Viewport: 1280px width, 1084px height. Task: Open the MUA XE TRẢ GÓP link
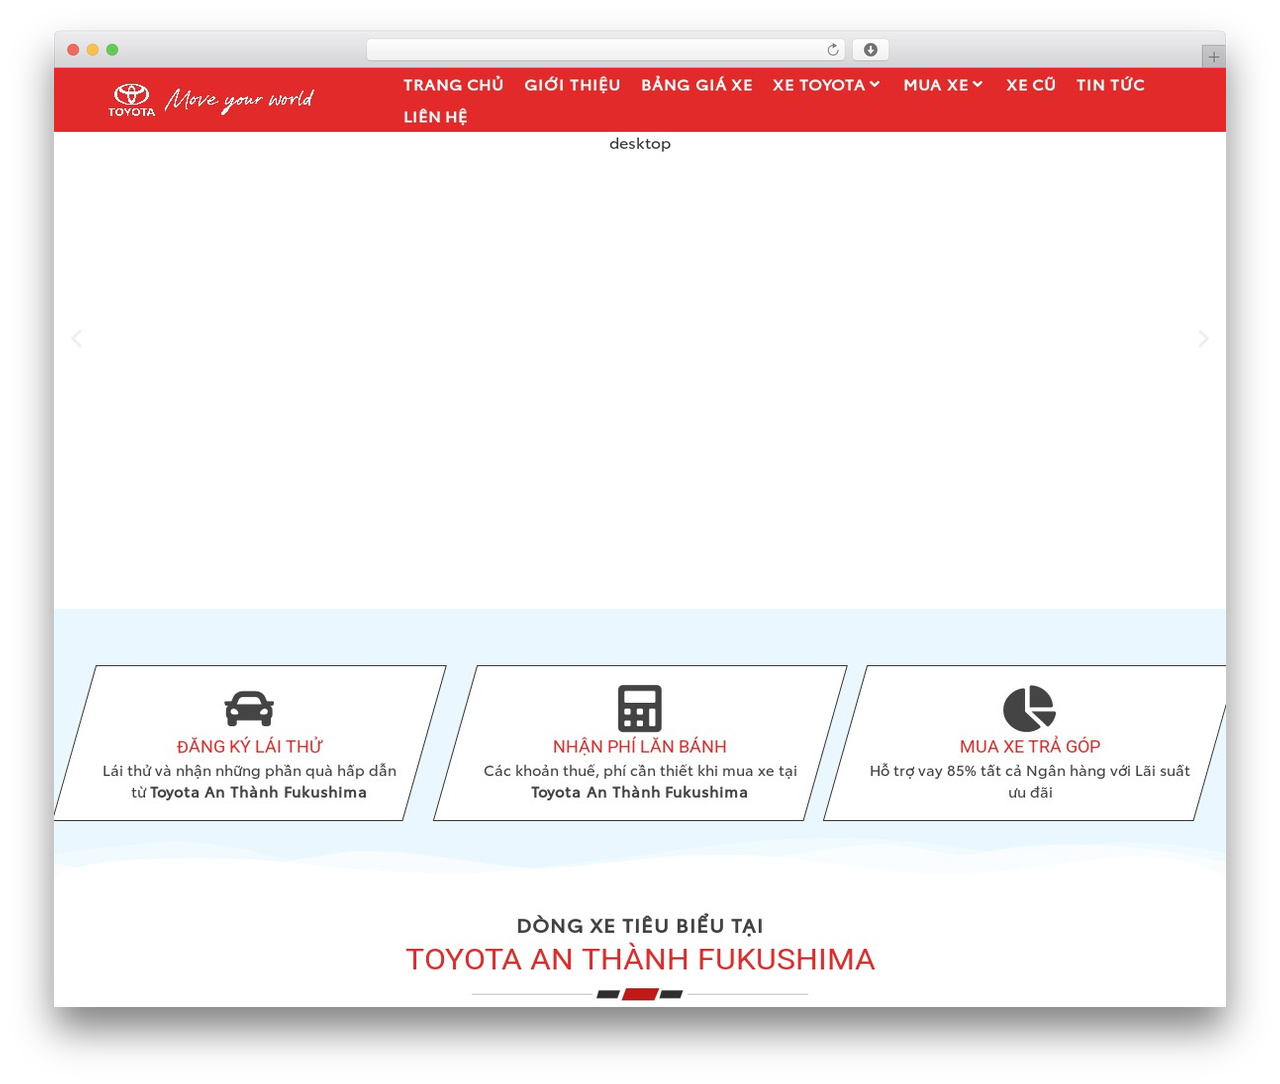[1030, 747]
